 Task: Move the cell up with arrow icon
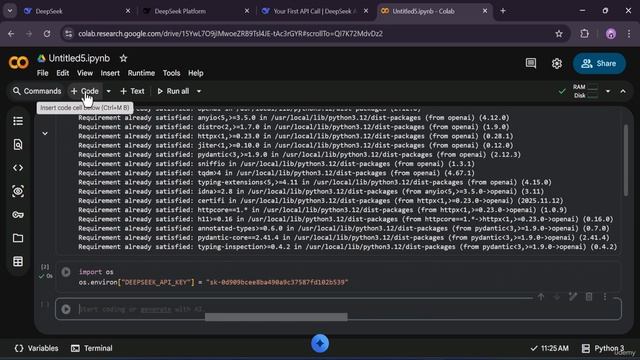[541, 297]
